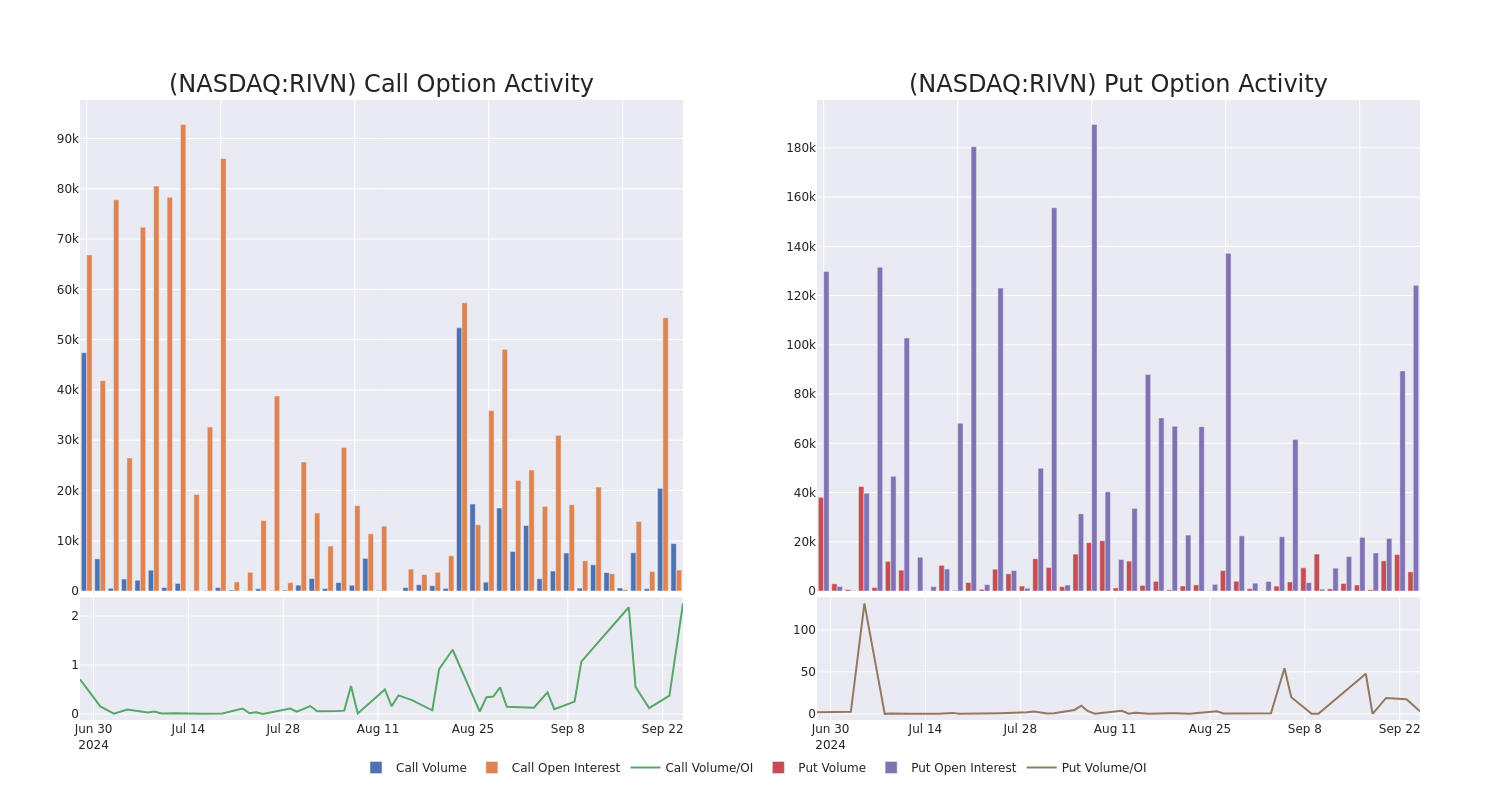Click the tall blue call volume bar above 50k

(459, 460)
